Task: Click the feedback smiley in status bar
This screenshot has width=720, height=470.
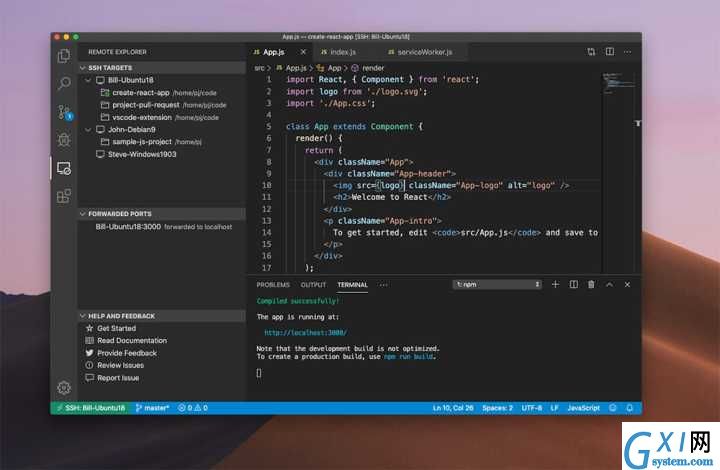Action: [x=613, y=408]
